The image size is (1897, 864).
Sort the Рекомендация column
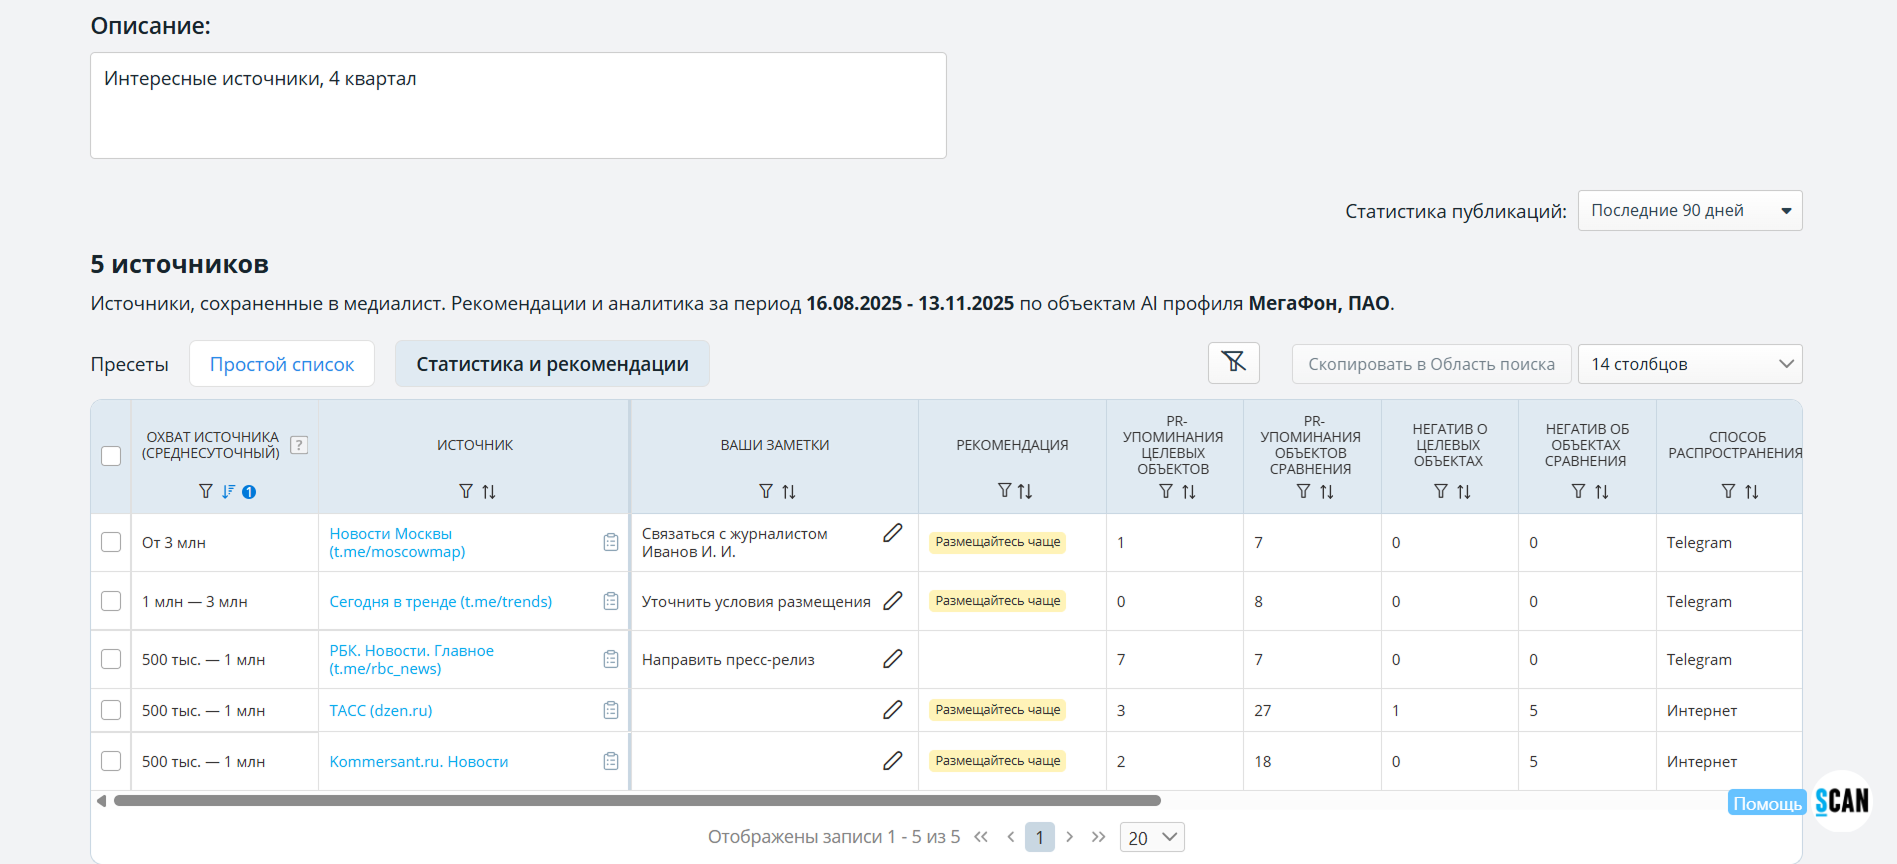(x=1025, y=491)
